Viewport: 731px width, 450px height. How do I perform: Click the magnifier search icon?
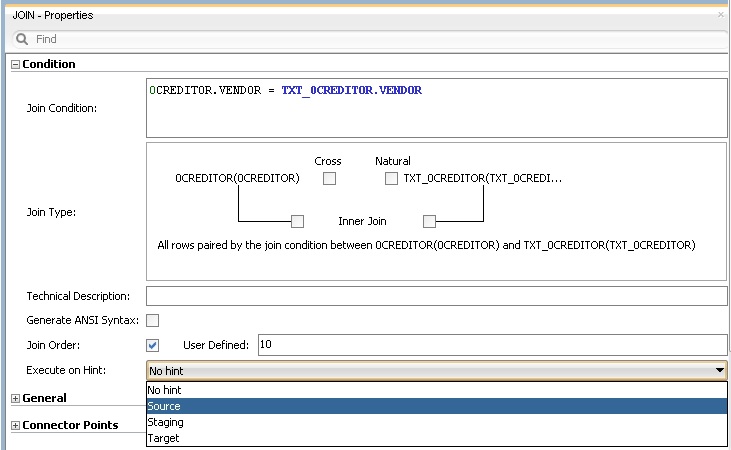pos(22,39)
